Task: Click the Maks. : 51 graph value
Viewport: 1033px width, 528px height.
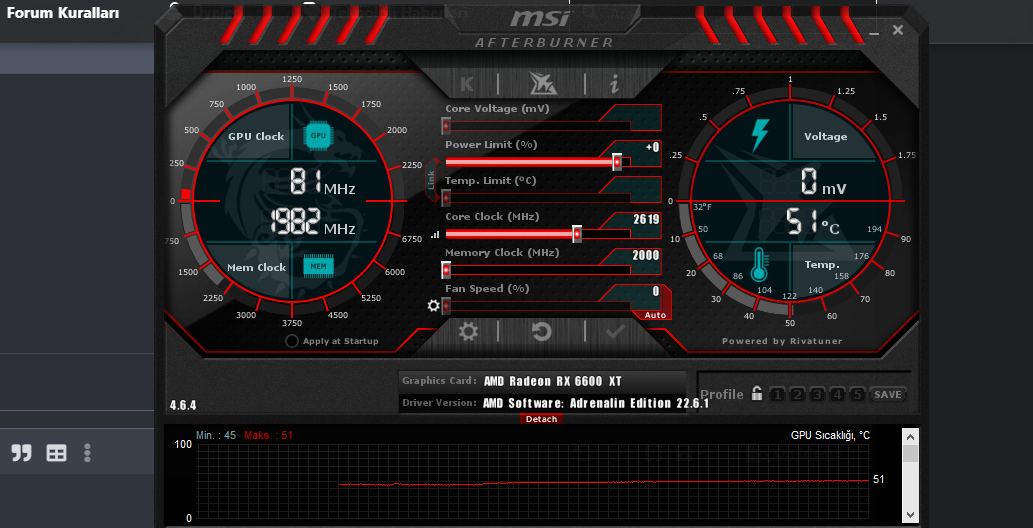Action: coord(268,436)
